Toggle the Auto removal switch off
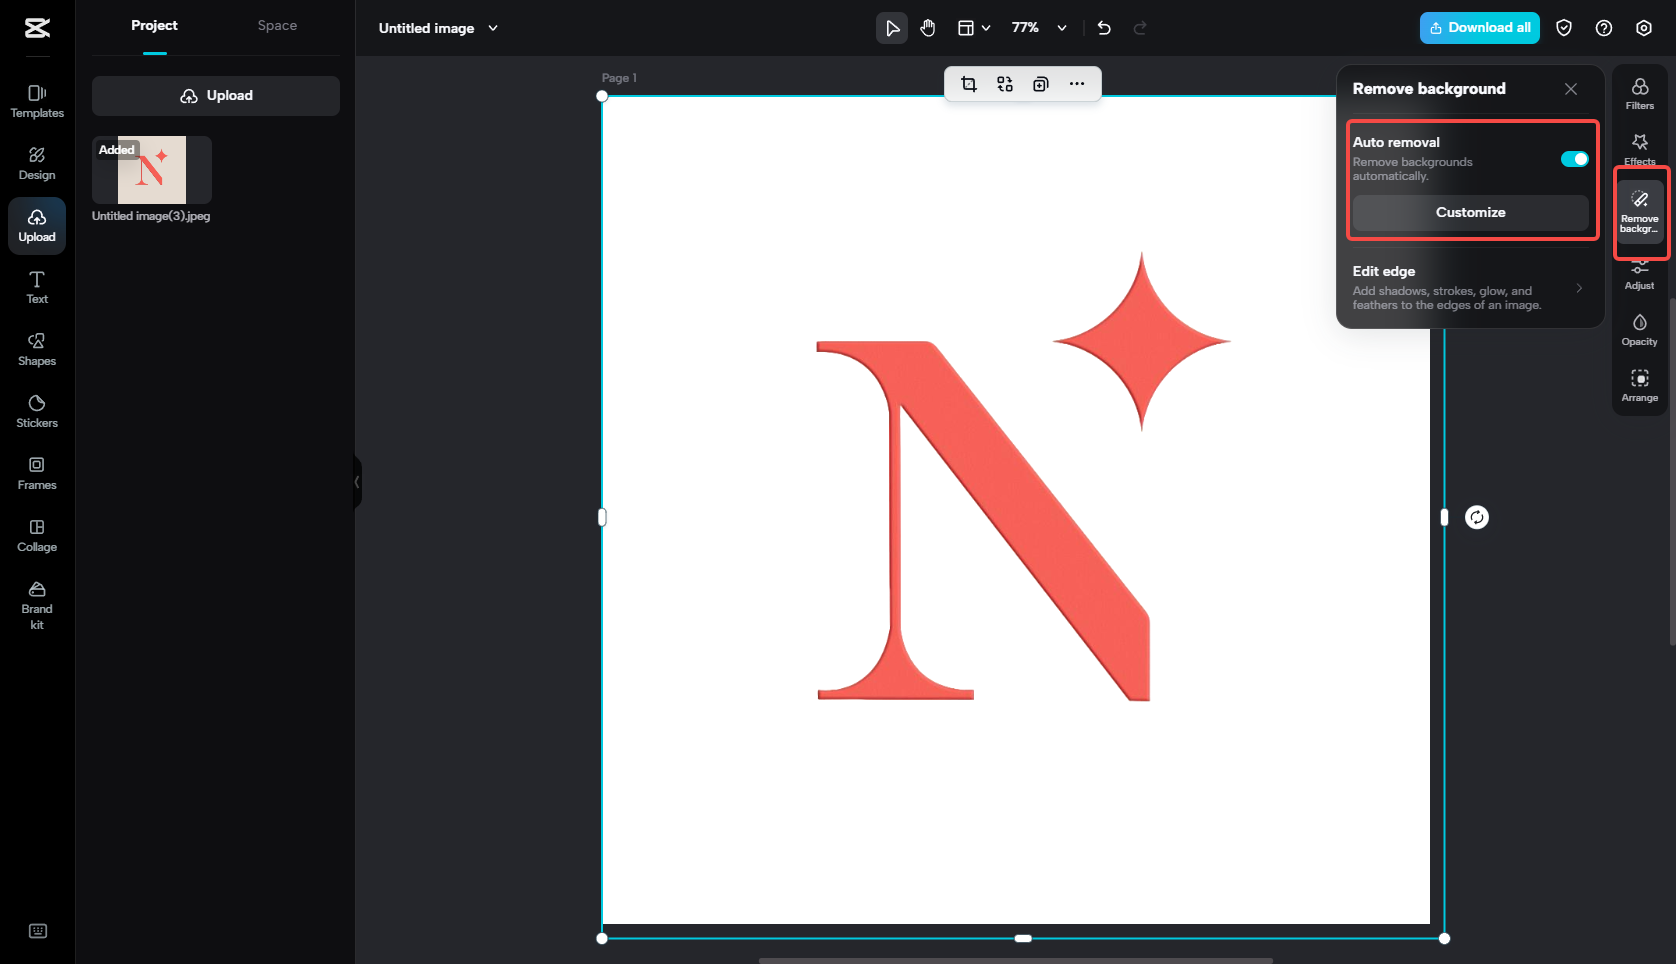Viewport: 1676px width, 964px height. (x=1574, y=159)
